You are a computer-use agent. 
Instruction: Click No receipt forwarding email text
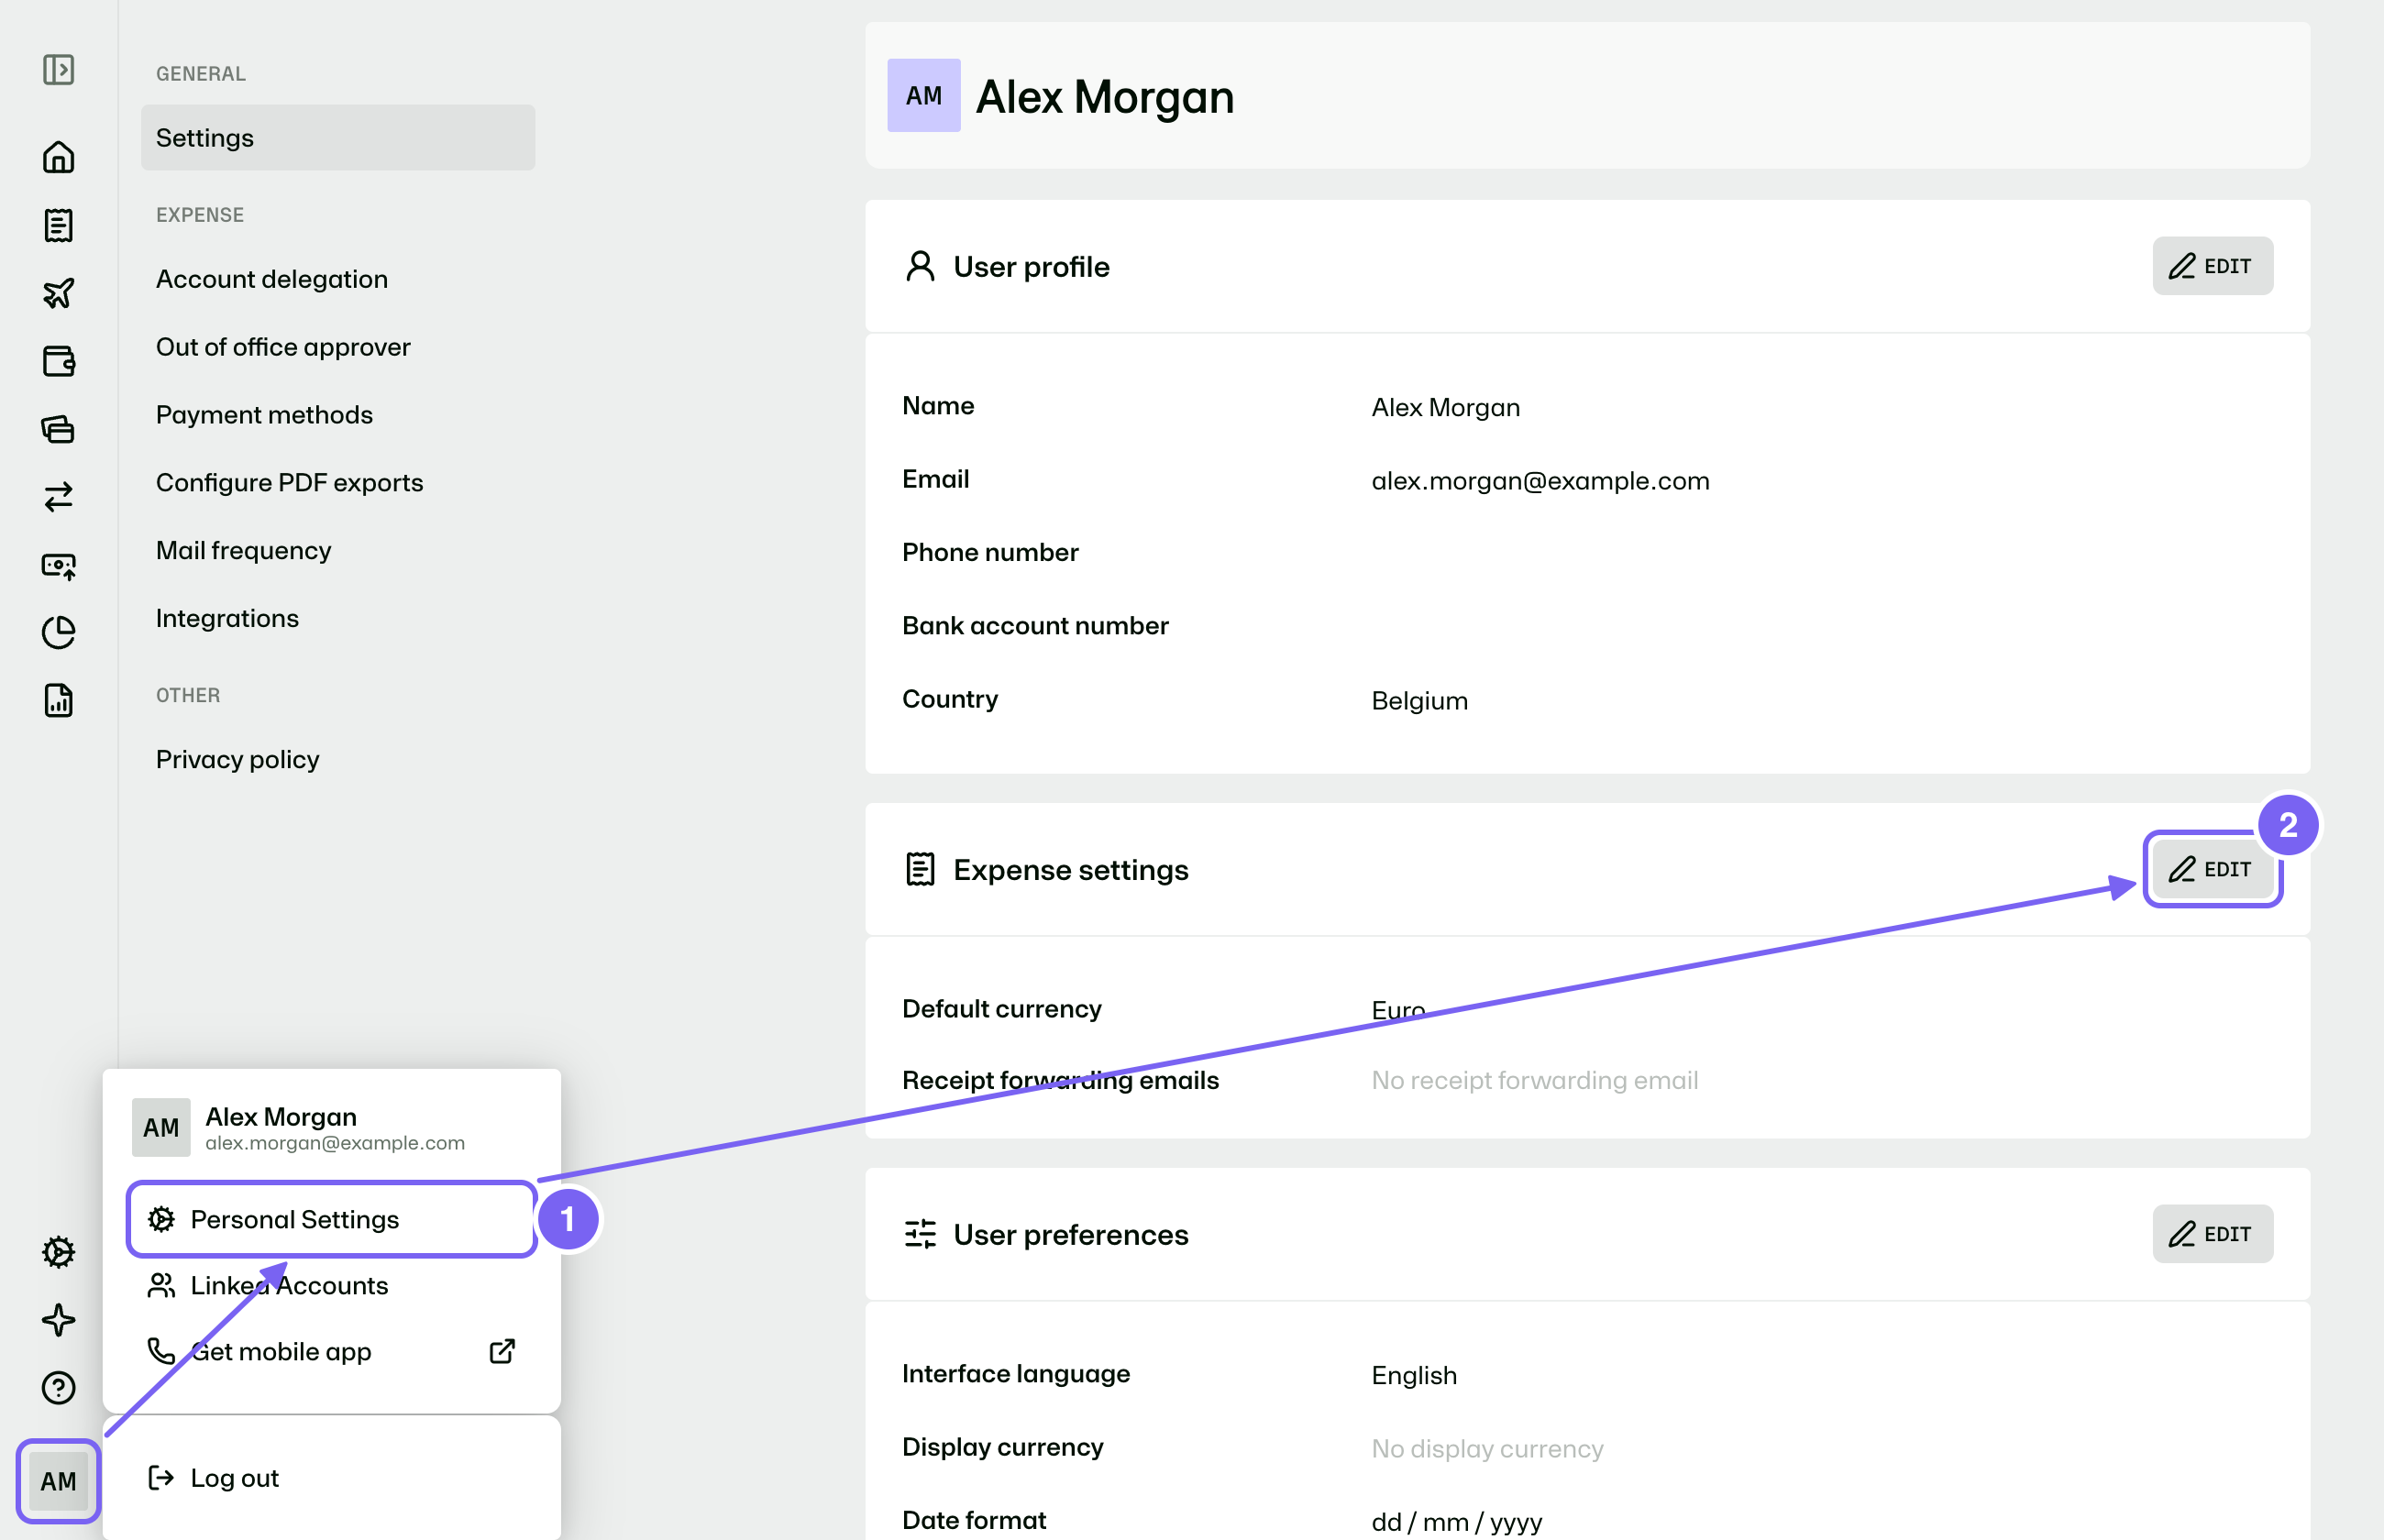pos(1534,1080)
